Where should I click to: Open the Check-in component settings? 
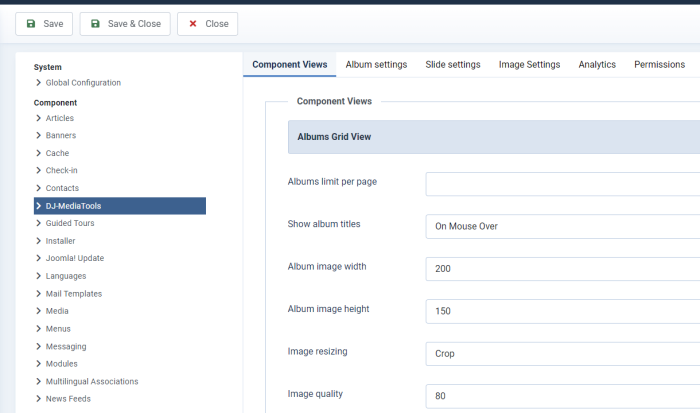coord(62,170)
